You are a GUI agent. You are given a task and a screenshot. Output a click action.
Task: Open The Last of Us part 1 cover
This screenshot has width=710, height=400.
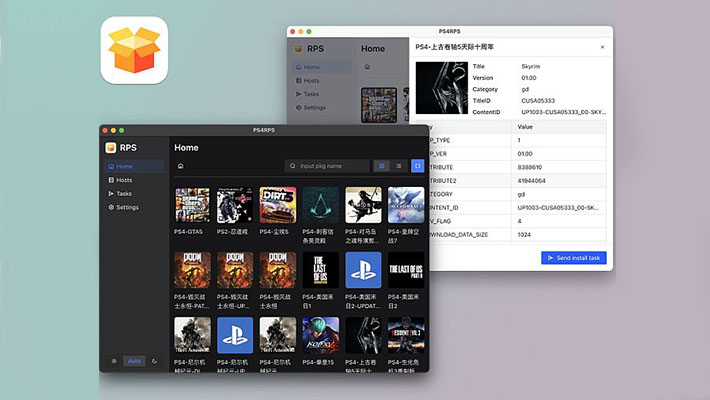click(321, 270)
